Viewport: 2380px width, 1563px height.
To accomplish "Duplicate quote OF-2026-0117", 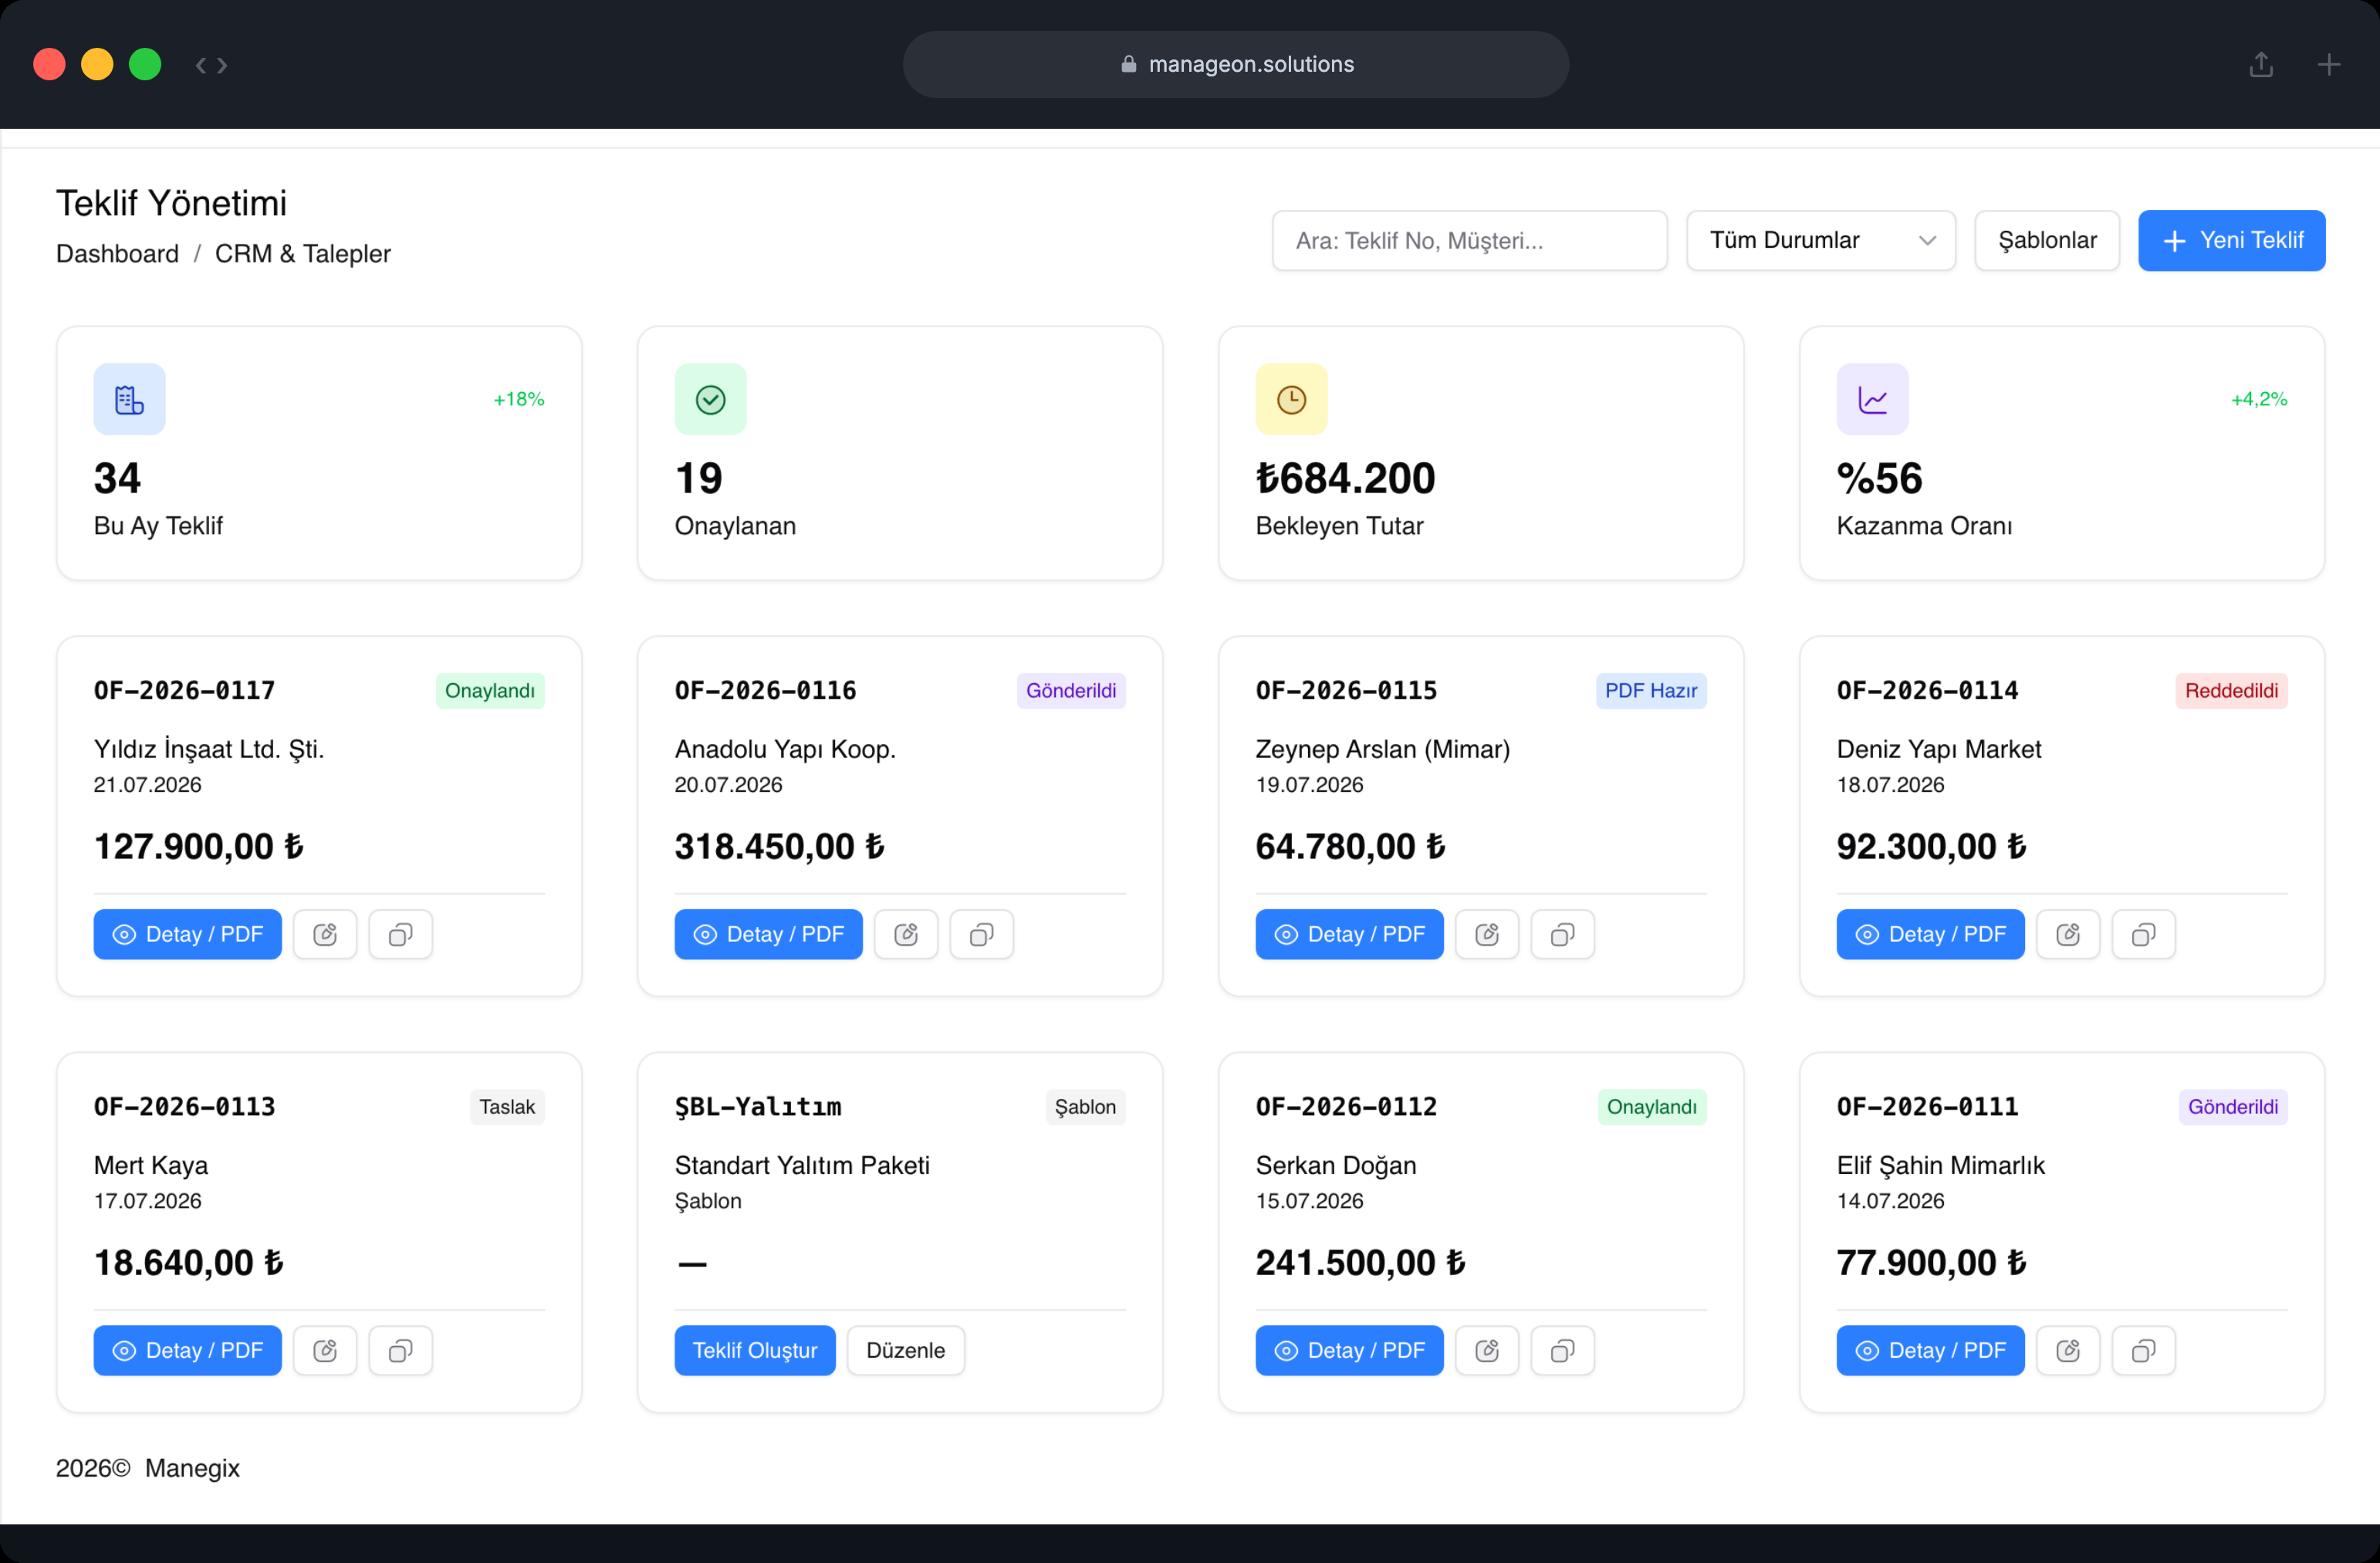I will pos(400,934).
